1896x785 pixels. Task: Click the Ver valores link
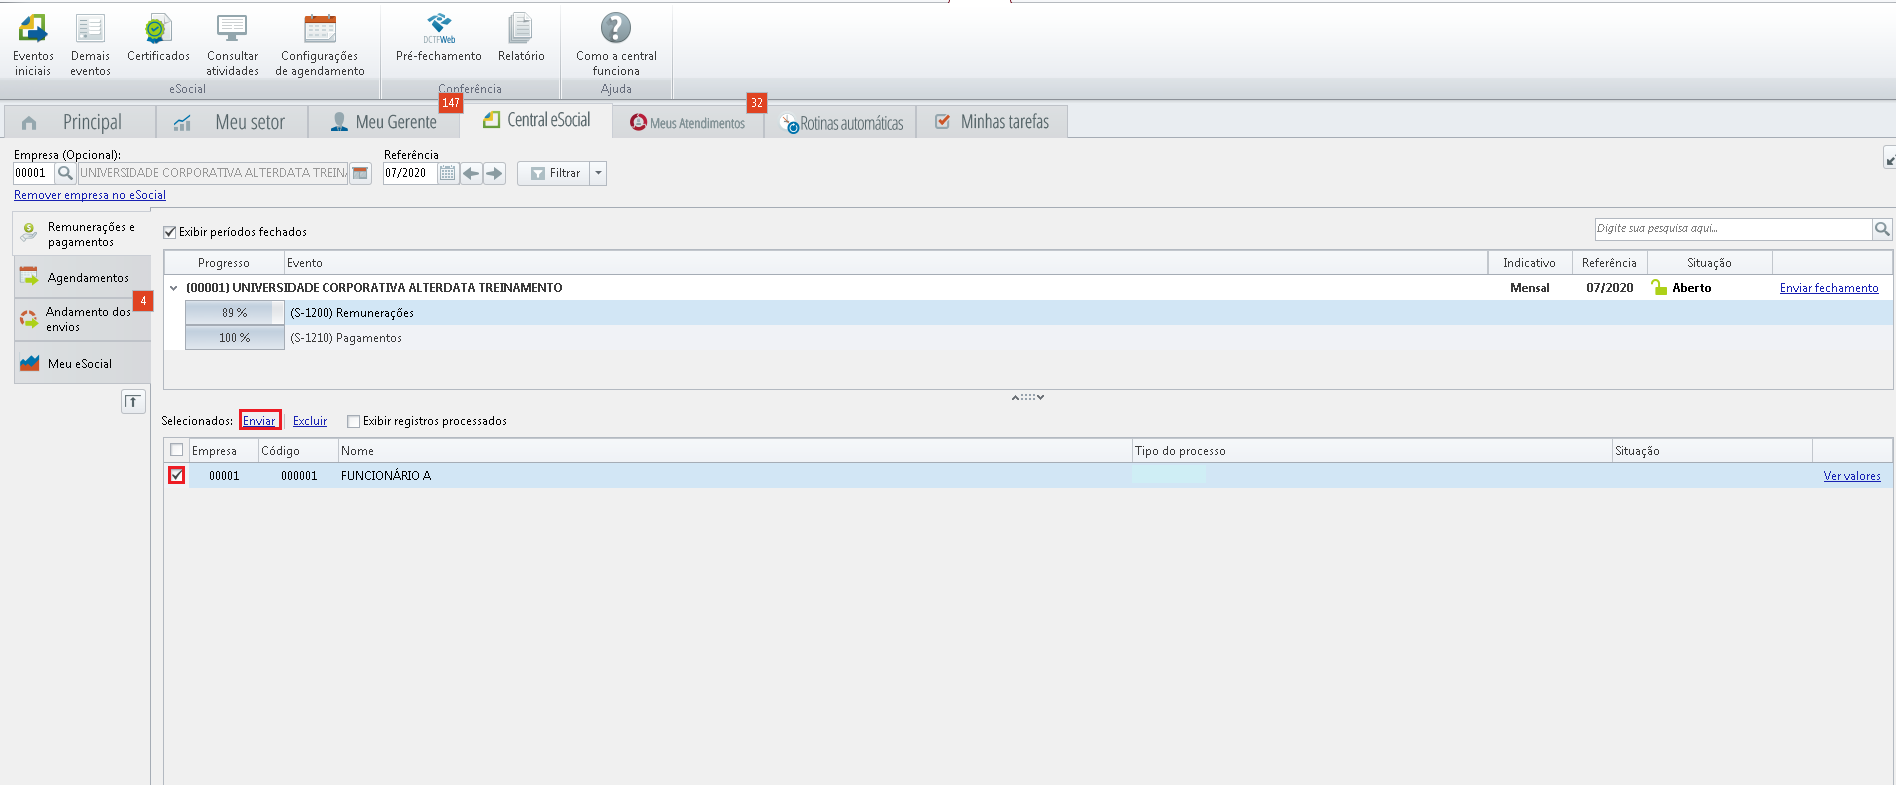pos(1852,476)
